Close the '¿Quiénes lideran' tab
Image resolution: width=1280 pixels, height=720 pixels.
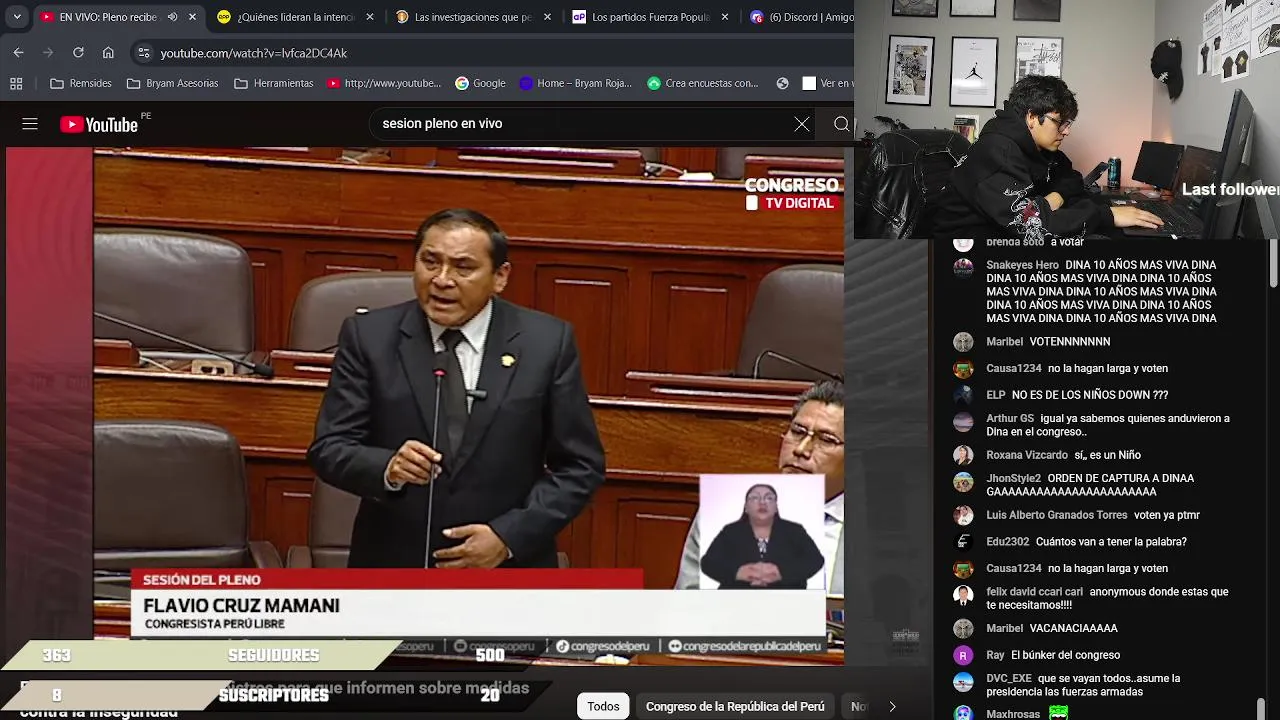tap(370, 17)
